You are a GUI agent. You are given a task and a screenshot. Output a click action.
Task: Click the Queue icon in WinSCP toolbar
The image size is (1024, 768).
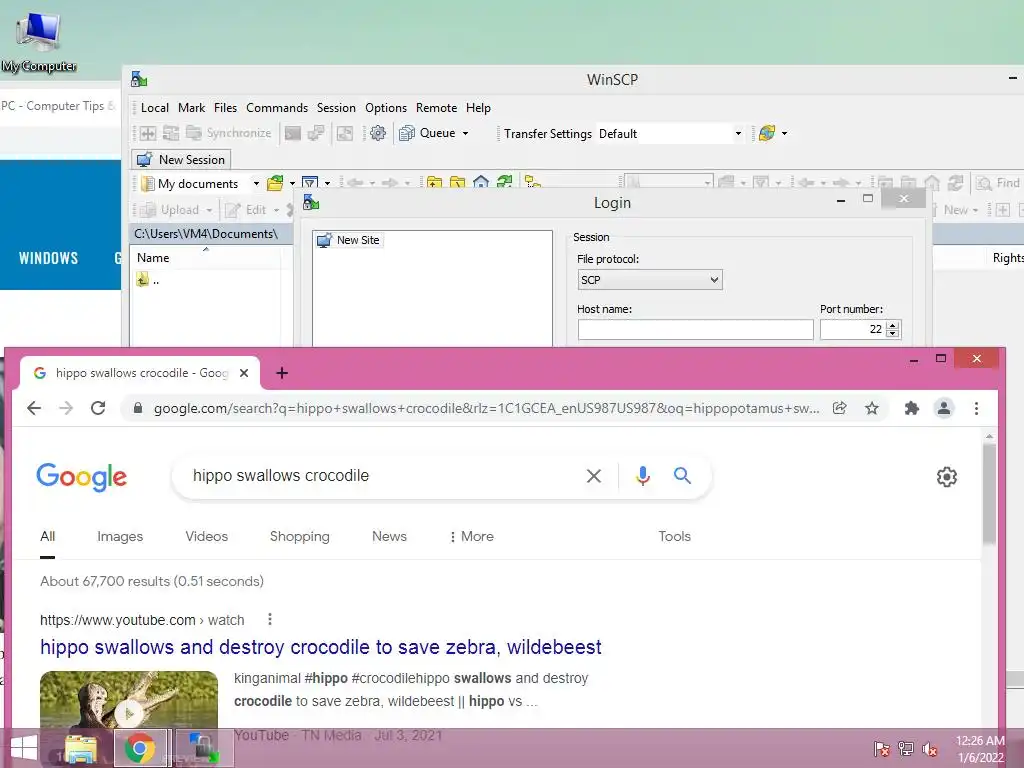407,133
